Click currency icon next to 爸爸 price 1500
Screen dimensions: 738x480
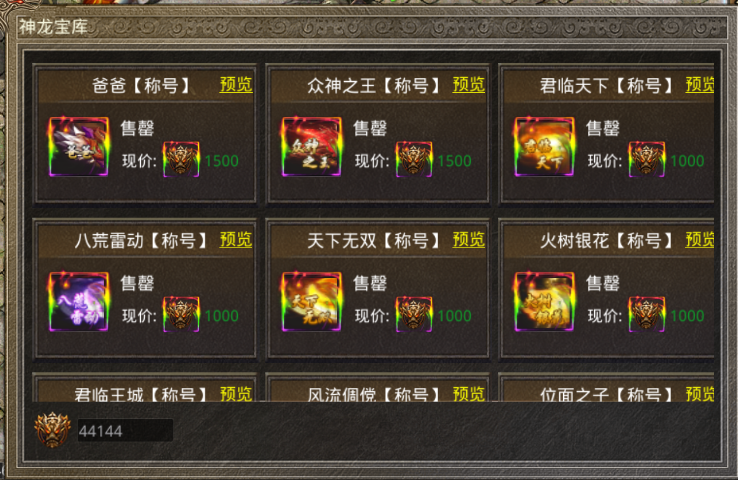point(181,160)
